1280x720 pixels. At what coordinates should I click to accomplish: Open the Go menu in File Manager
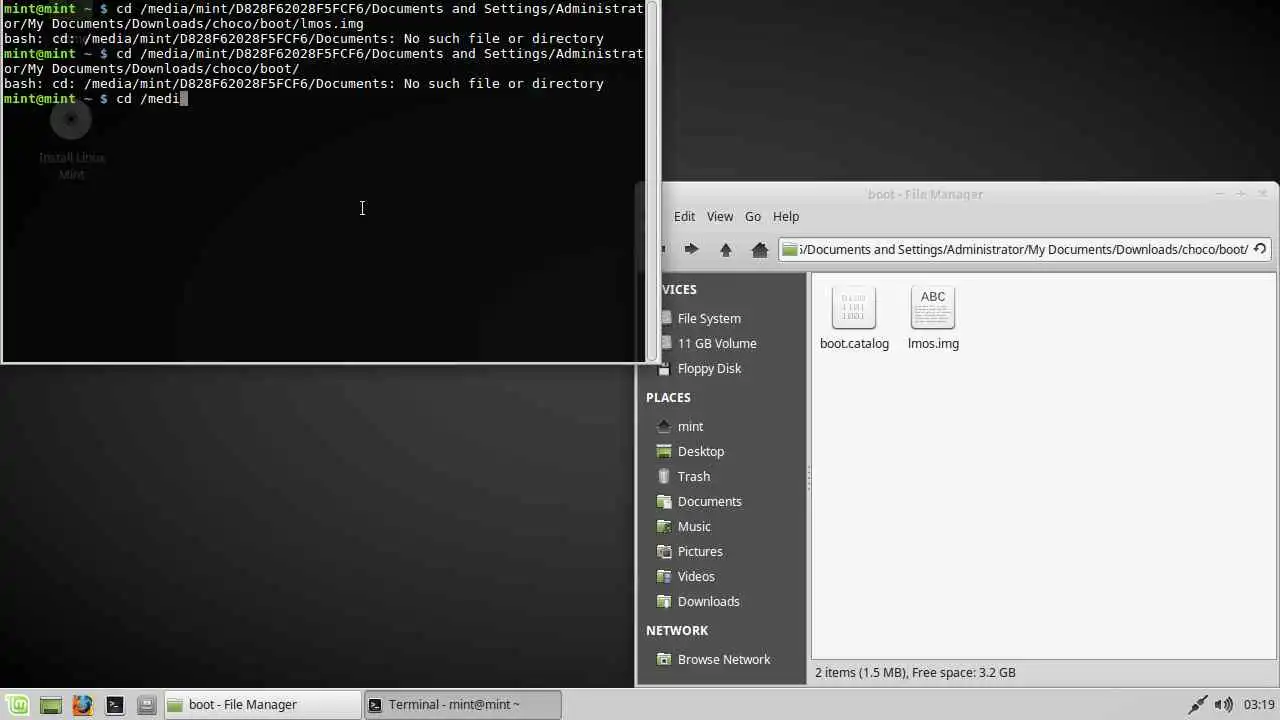753,216
